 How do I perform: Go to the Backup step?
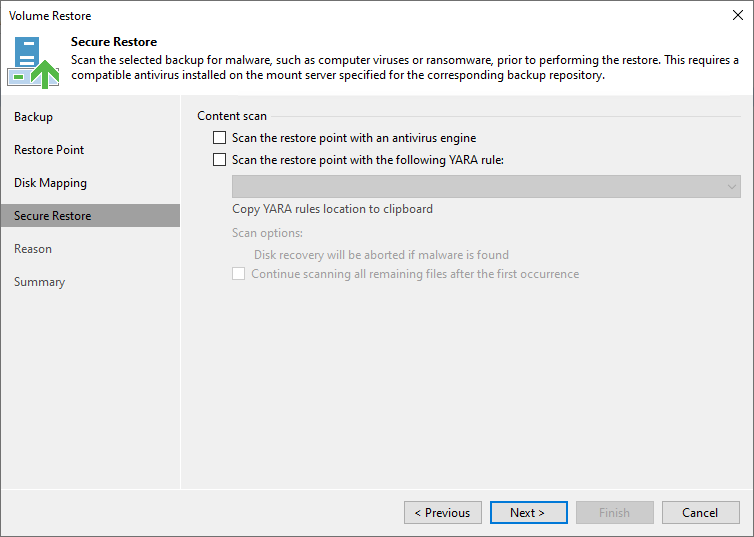33,117
